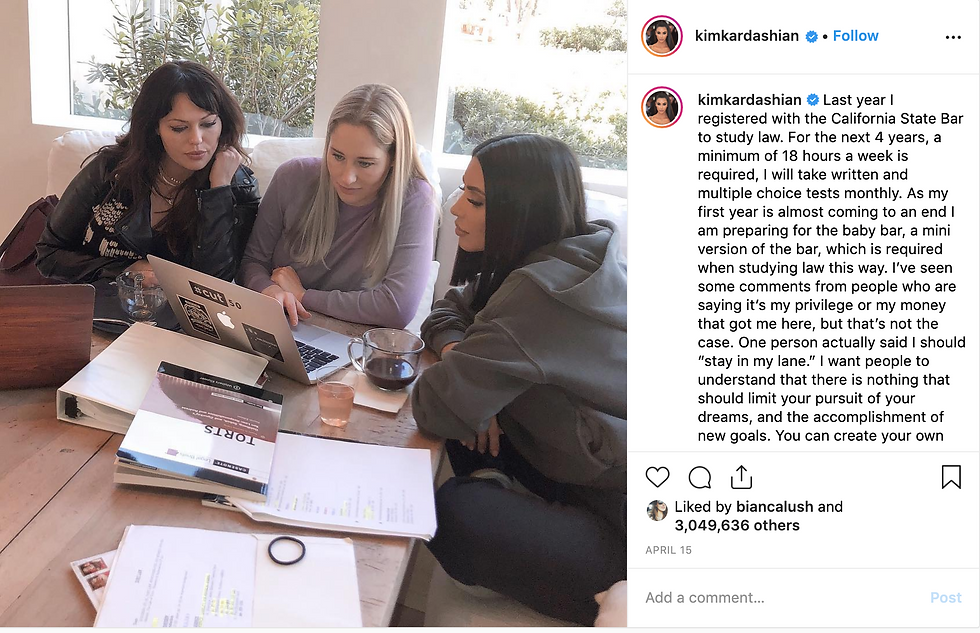The image size is (980, 633).
Task: Follow the kimkardashian account
Action: (x=856, y=36)
